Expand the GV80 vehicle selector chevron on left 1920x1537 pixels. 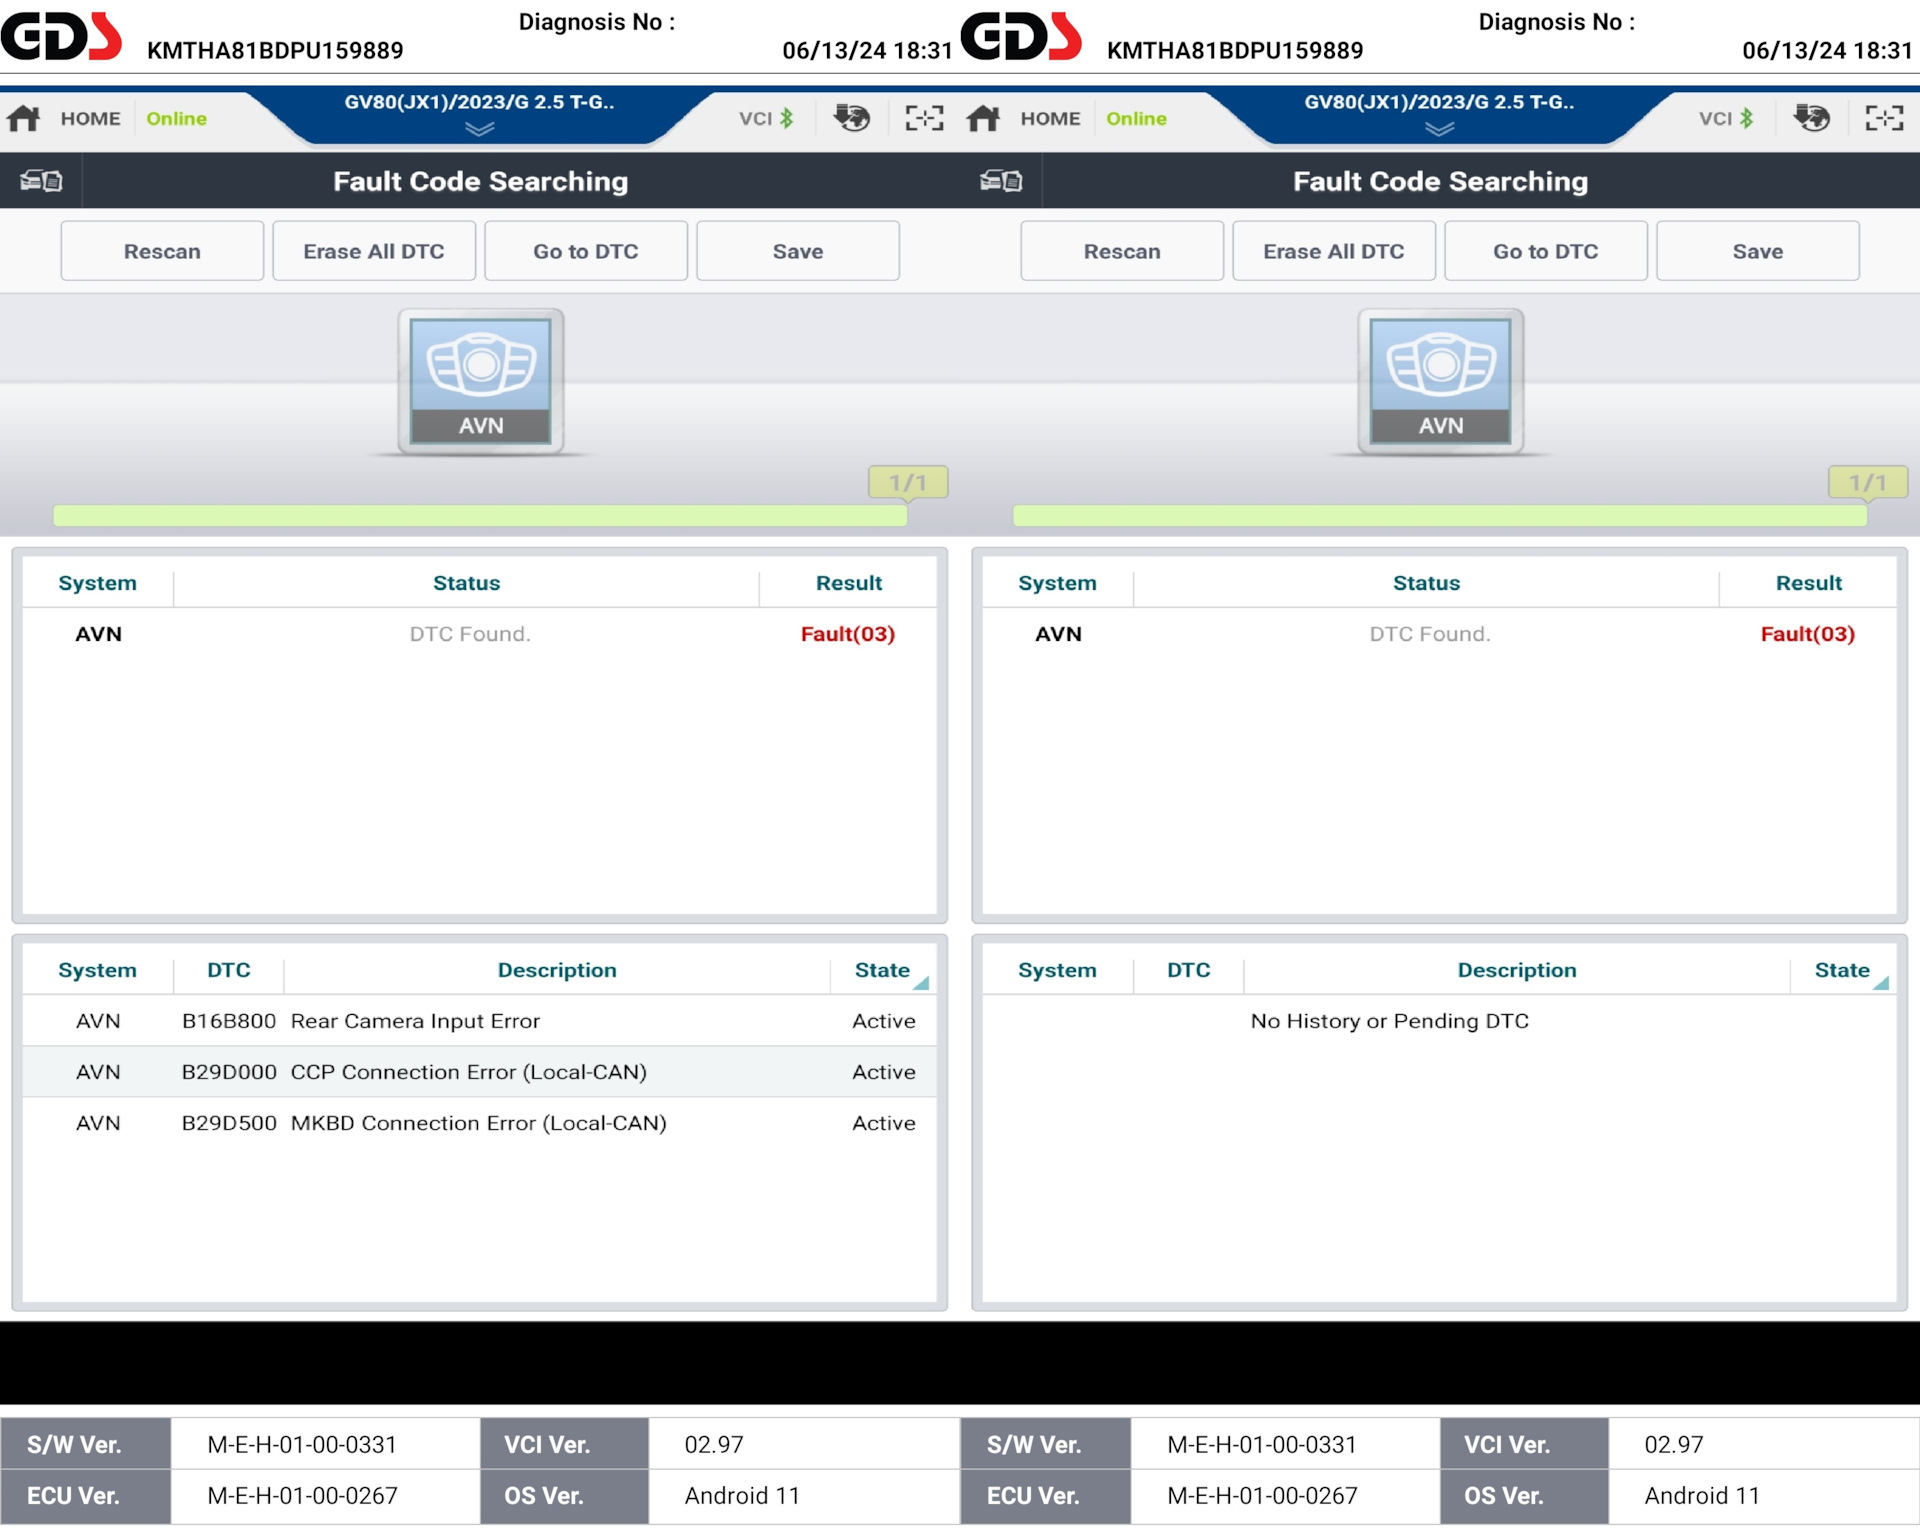[x=480, y=129]
